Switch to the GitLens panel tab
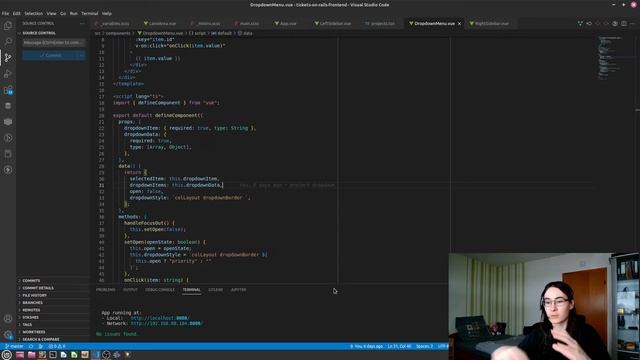The image size is (640, 360). (216, 290)
